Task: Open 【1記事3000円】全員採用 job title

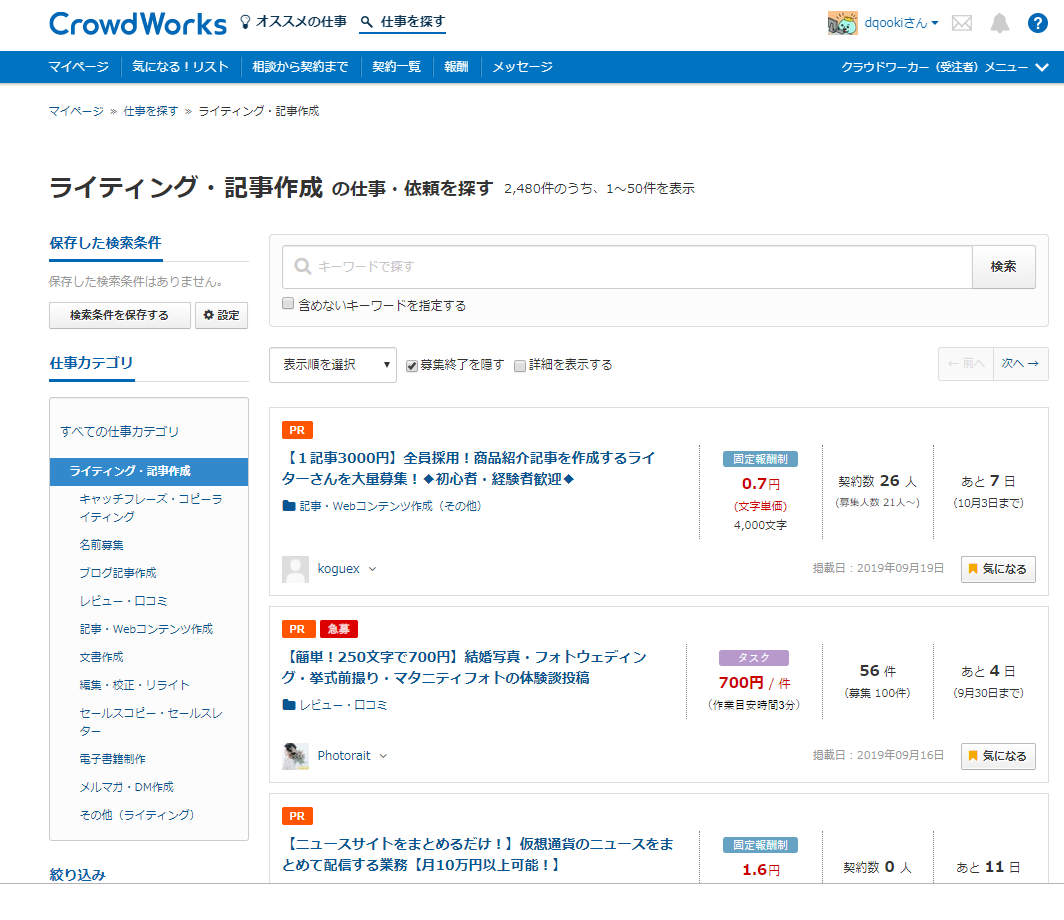Action: [469, 468]
